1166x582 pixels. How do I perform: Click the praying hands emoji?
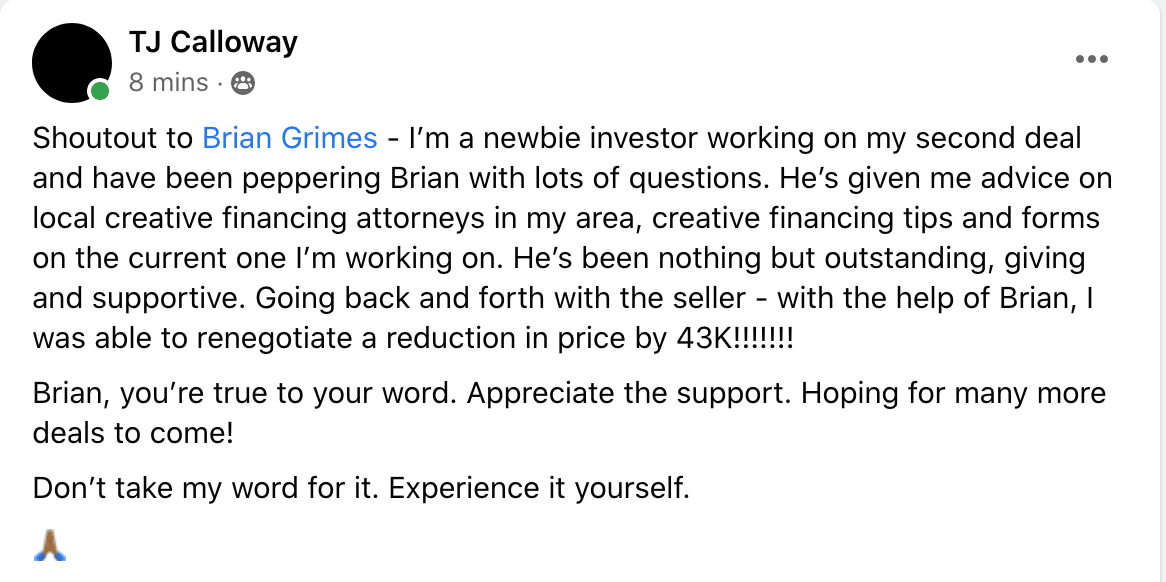(49, 545)
